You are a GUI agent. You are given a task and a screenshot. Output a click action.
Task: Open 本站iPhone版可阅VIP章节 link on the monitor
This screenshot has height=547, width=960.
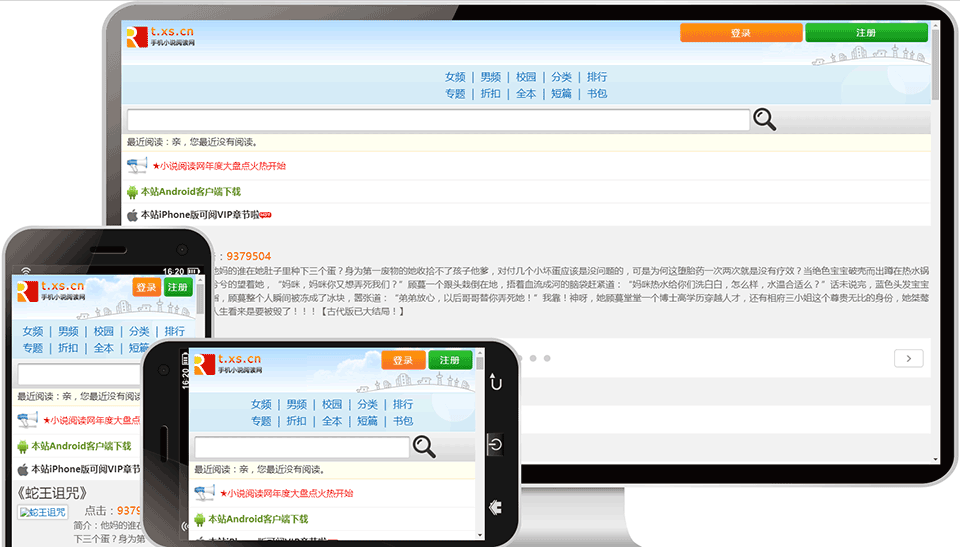coord(200,215)
